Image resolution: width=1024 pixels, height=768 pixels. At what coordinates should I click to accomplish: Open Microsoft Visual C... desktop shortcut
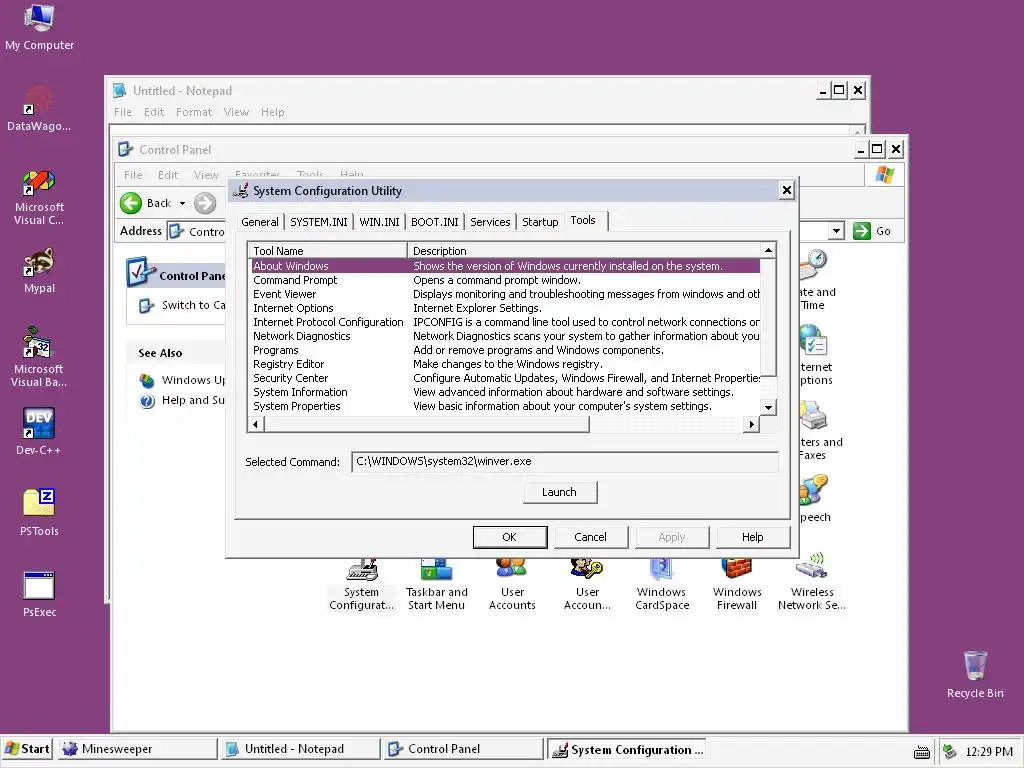coord(39,196)
